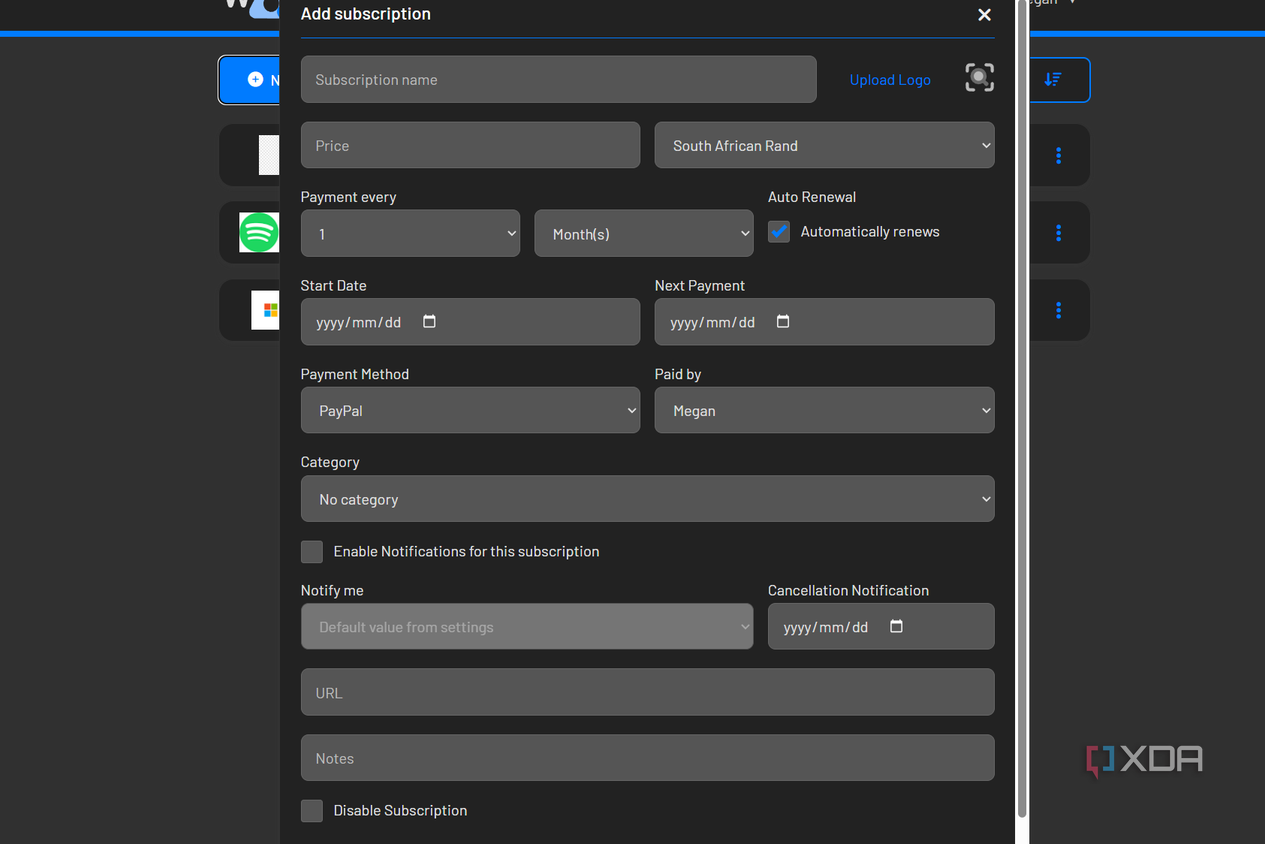
Task: Click the Auto Renewal label
Action: (x=812, y=197)
